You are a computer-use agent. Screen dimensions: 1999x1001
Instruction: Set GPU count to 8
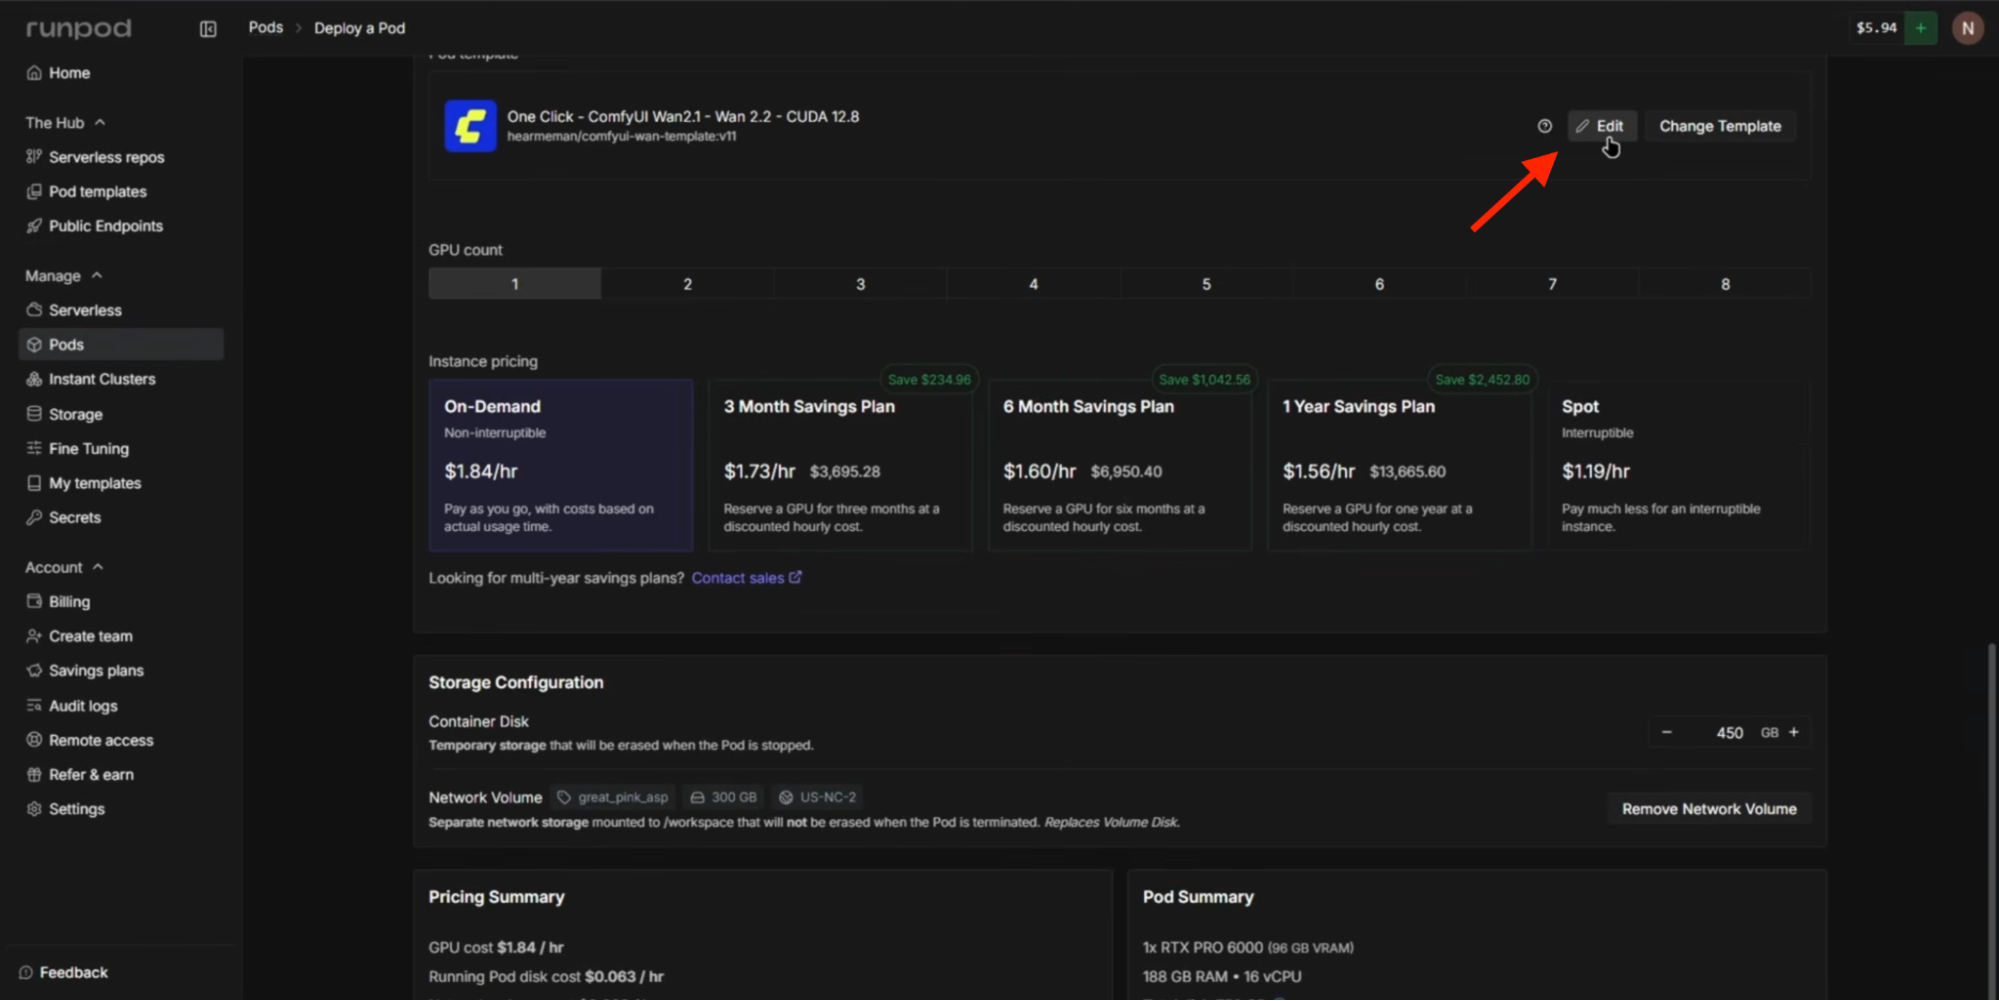[x=1725, y=284]
